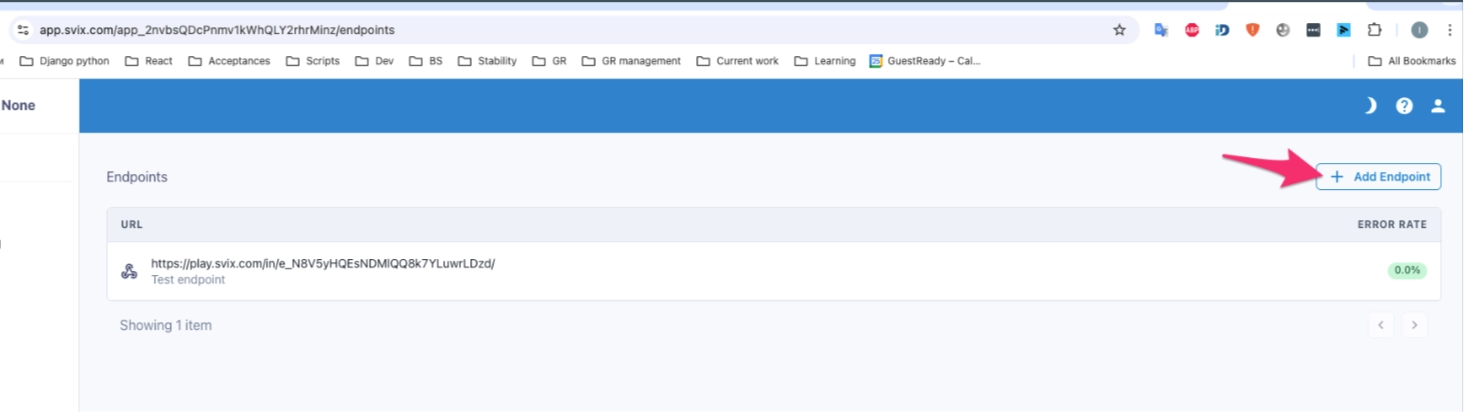Click the URL column header
The height and width of the screenshot is (412, 1464).
point(132,225)
